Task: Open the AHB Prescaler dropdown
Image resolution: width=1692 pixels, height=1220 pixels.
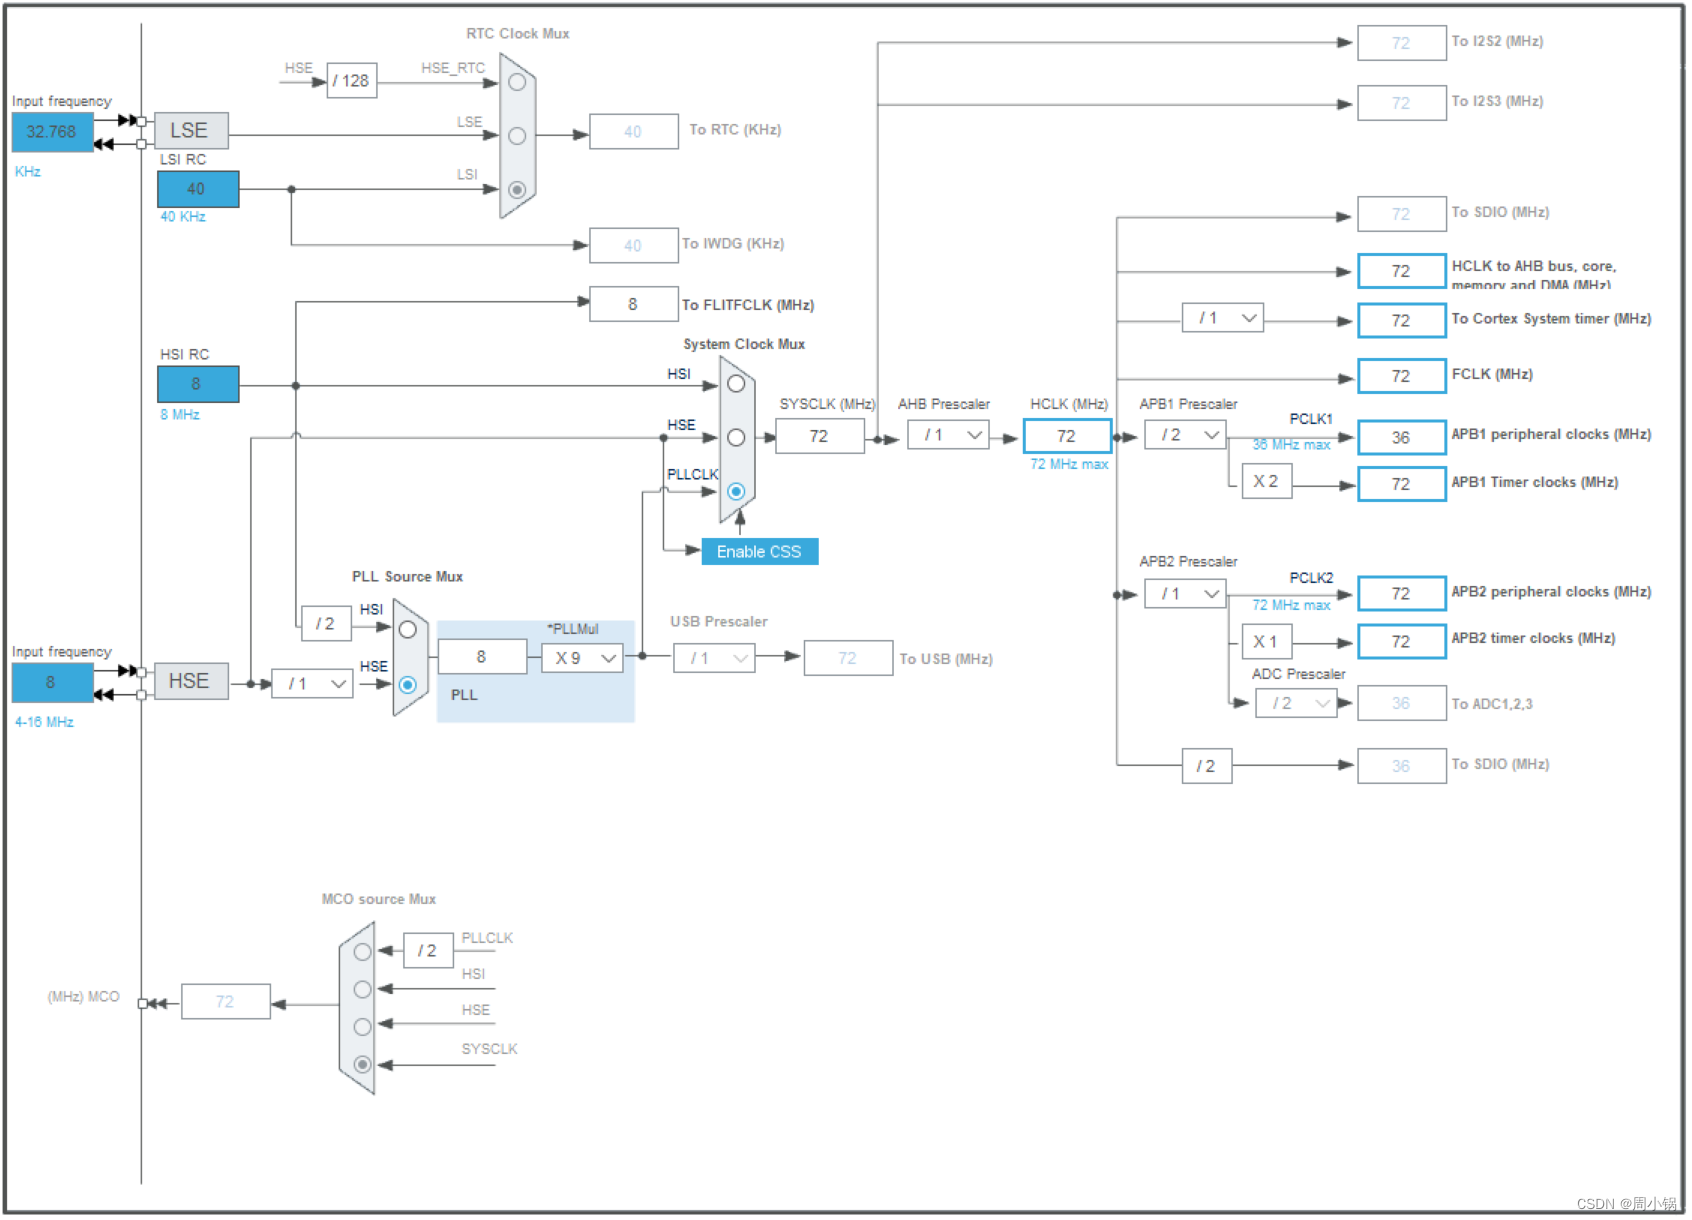Action: click(x=946, y=435)
